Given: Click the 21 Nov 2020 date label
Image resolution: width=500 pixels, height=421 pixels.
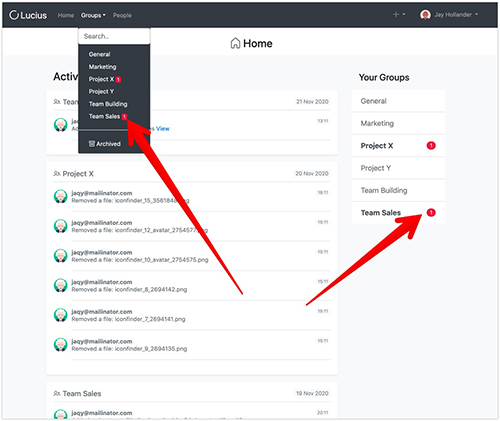Looking at the screenshot, I should [x=312, y=101].
